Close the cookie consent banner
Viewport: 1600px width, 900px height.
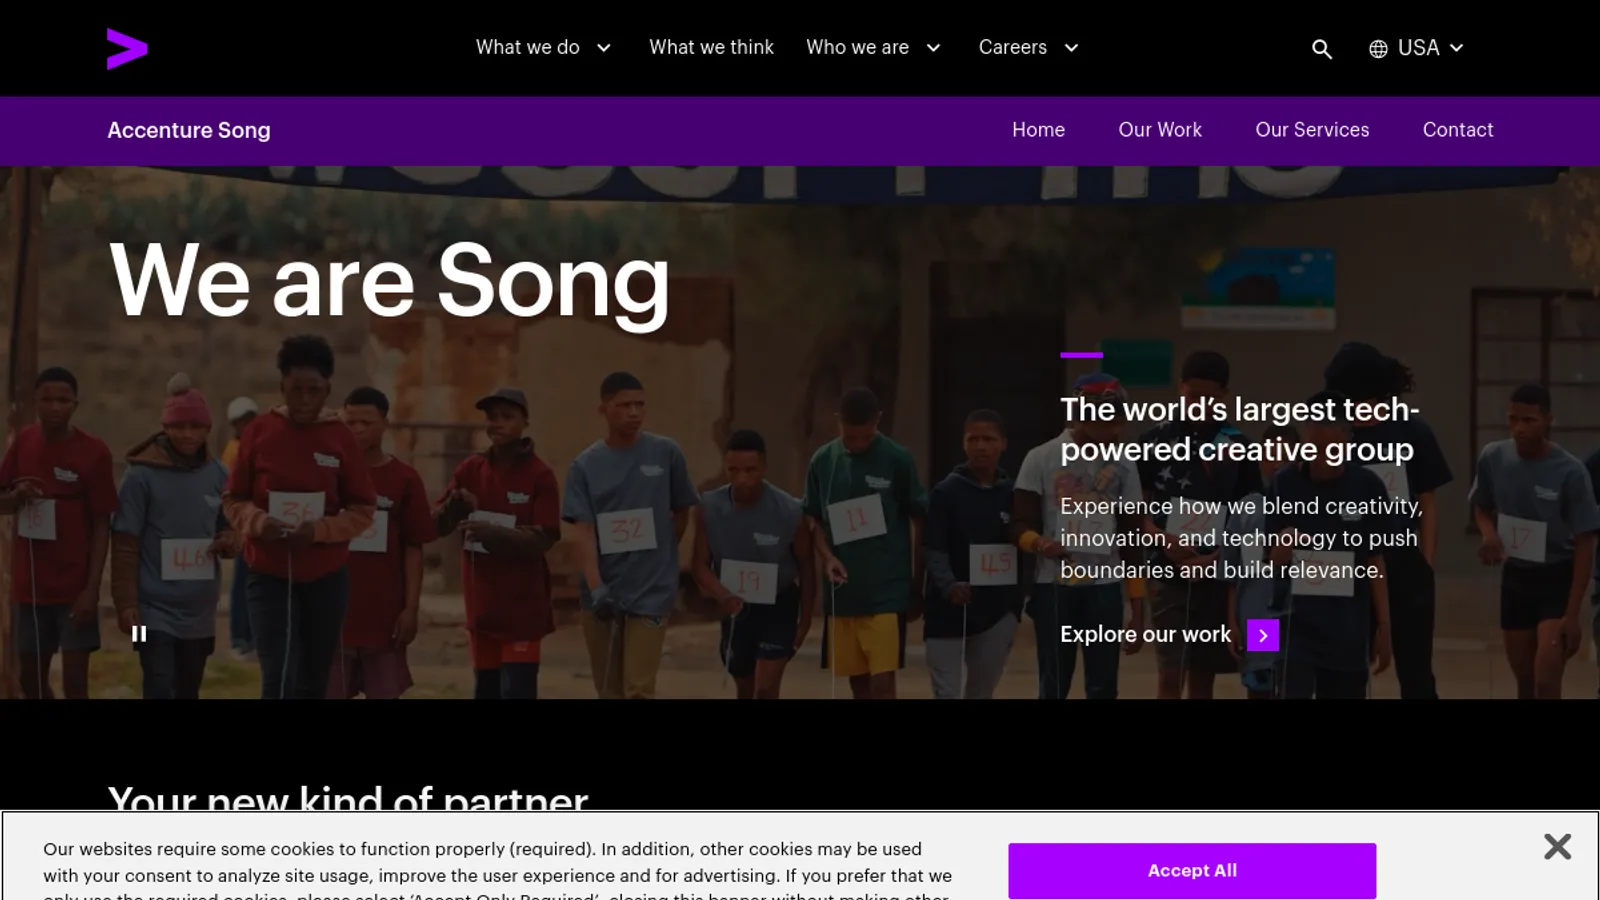click(1557, 847)
